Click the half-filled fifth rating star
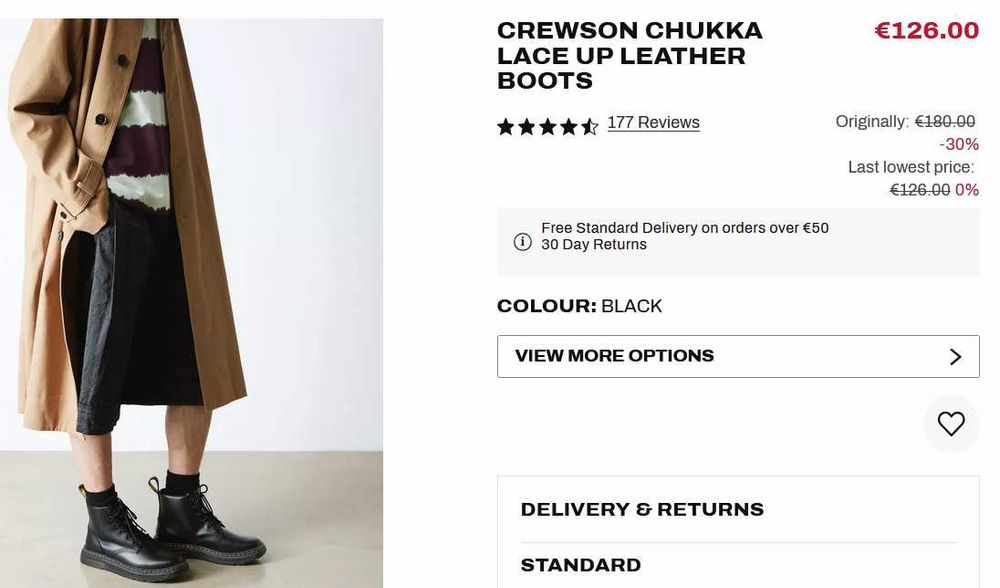Viewport: 1000px width, 588px height. point(590,127)
